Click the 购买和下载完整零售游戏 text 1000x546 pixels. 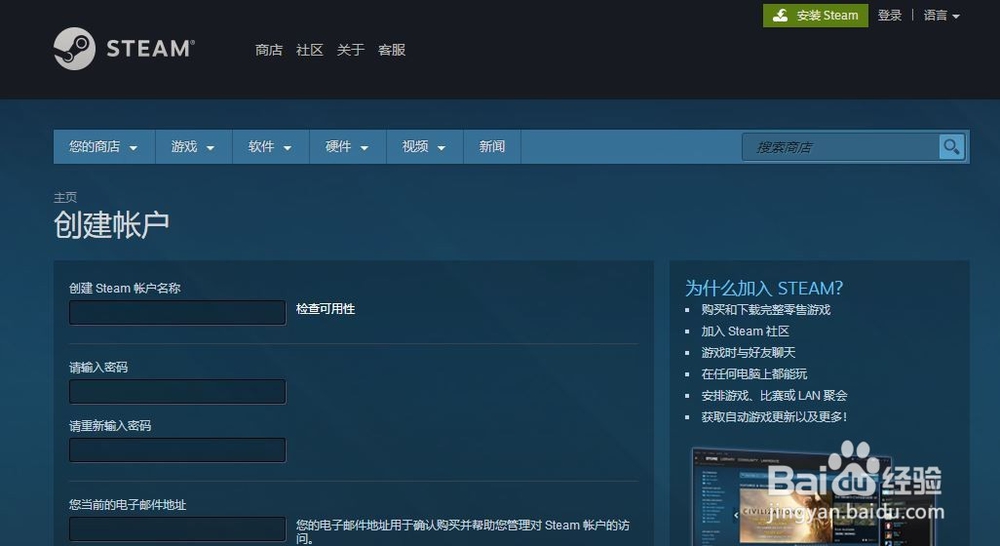766,310
